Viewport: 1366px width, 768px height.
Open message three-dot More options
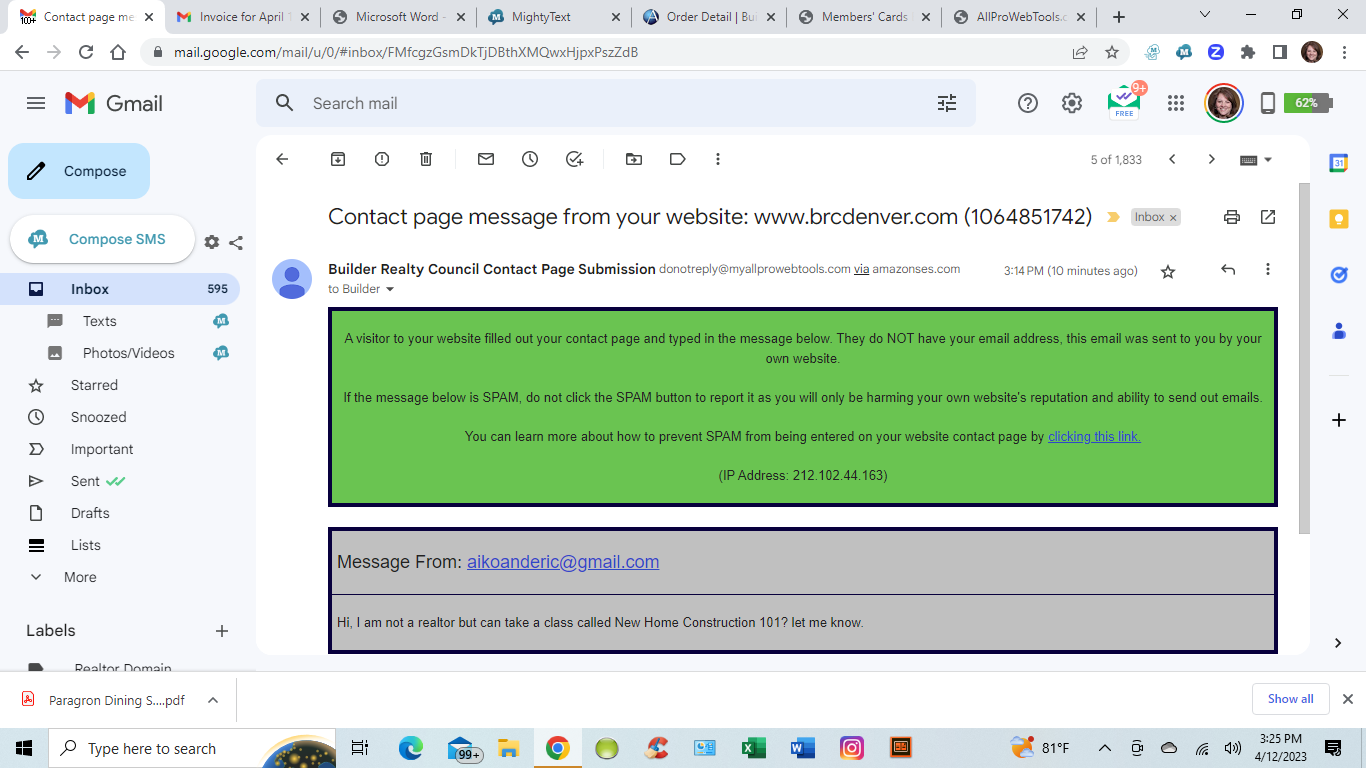pos(1268,270)
